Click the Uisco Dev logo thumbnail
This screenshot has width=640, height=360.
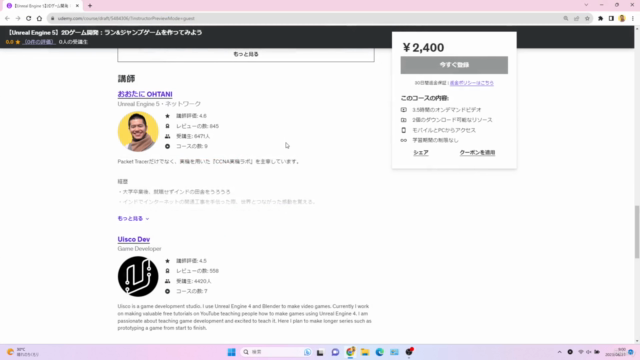[x=138, y=276]
